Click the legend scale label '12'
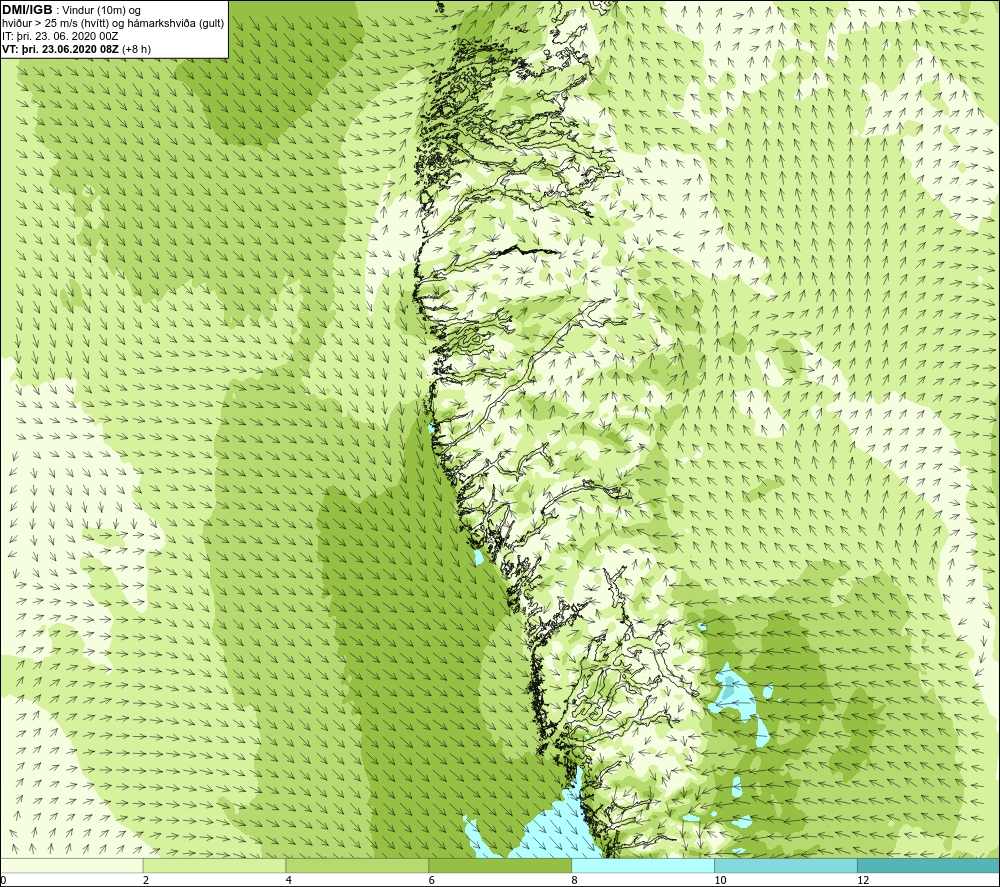 pyautogui.click(x=863, y=880)
